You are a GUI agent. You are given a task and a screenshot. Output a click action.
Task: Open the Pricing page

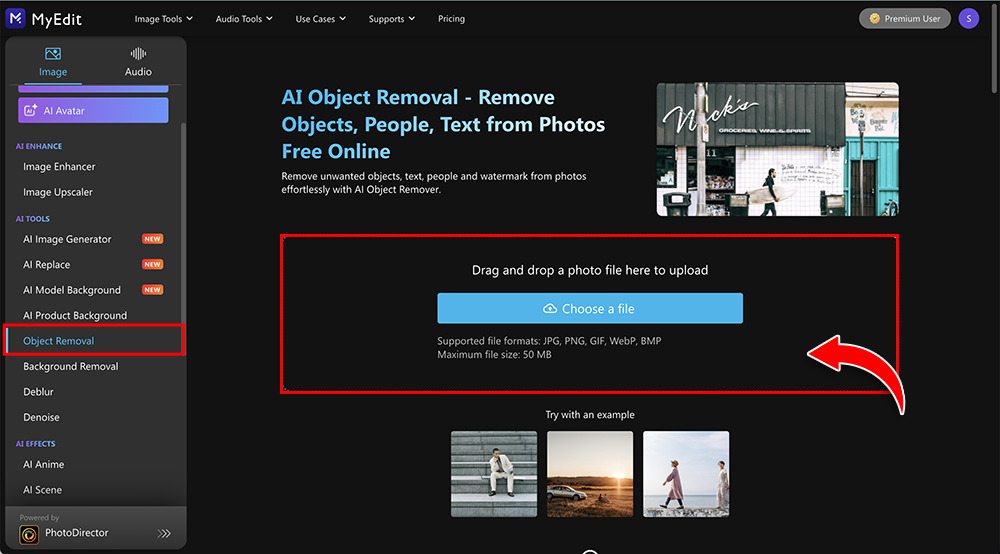pyautogui.click(x=451, y=19)
